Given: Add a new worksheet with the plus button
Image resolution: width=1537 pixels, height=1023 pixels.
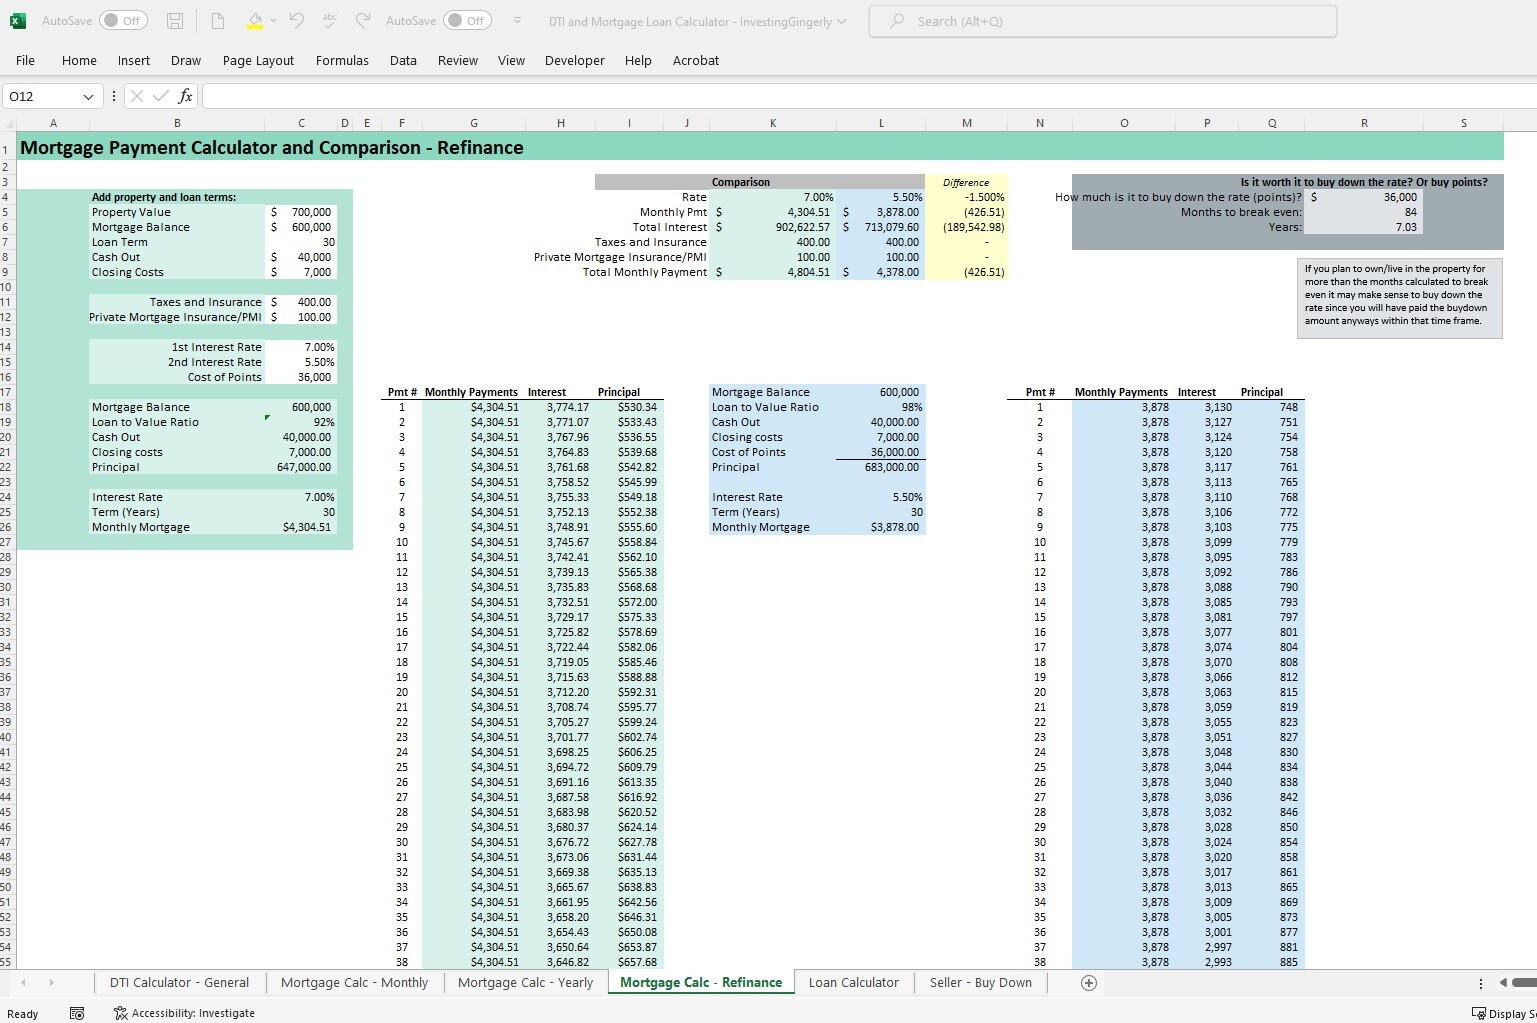Looking at the screenshot, I should (x=1088, y=982).
